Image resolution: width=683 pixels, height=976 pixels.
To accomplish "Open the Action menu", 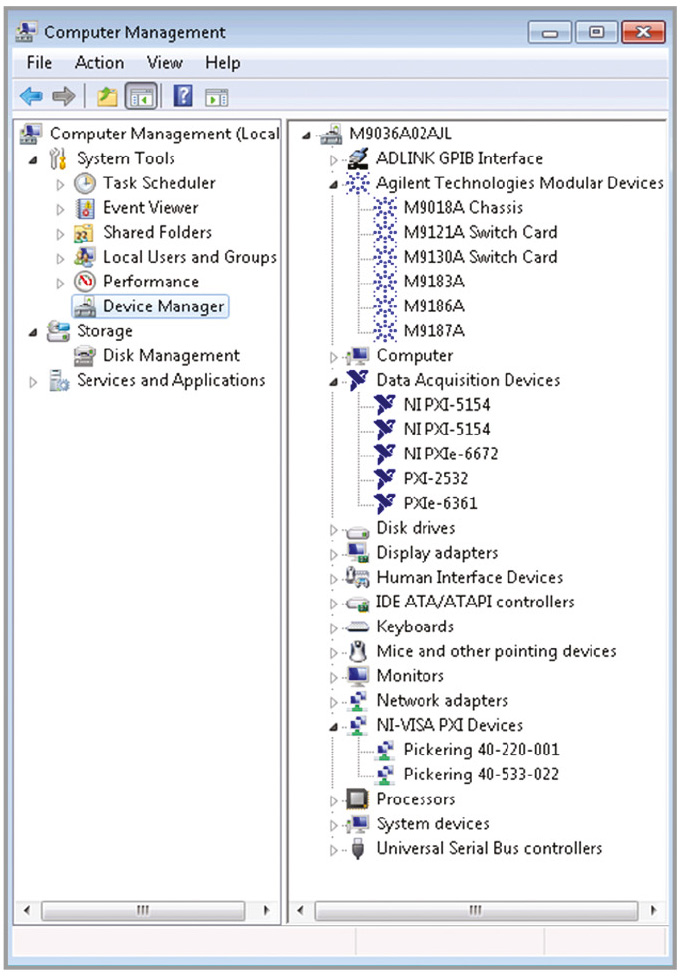I will point(99,62).
